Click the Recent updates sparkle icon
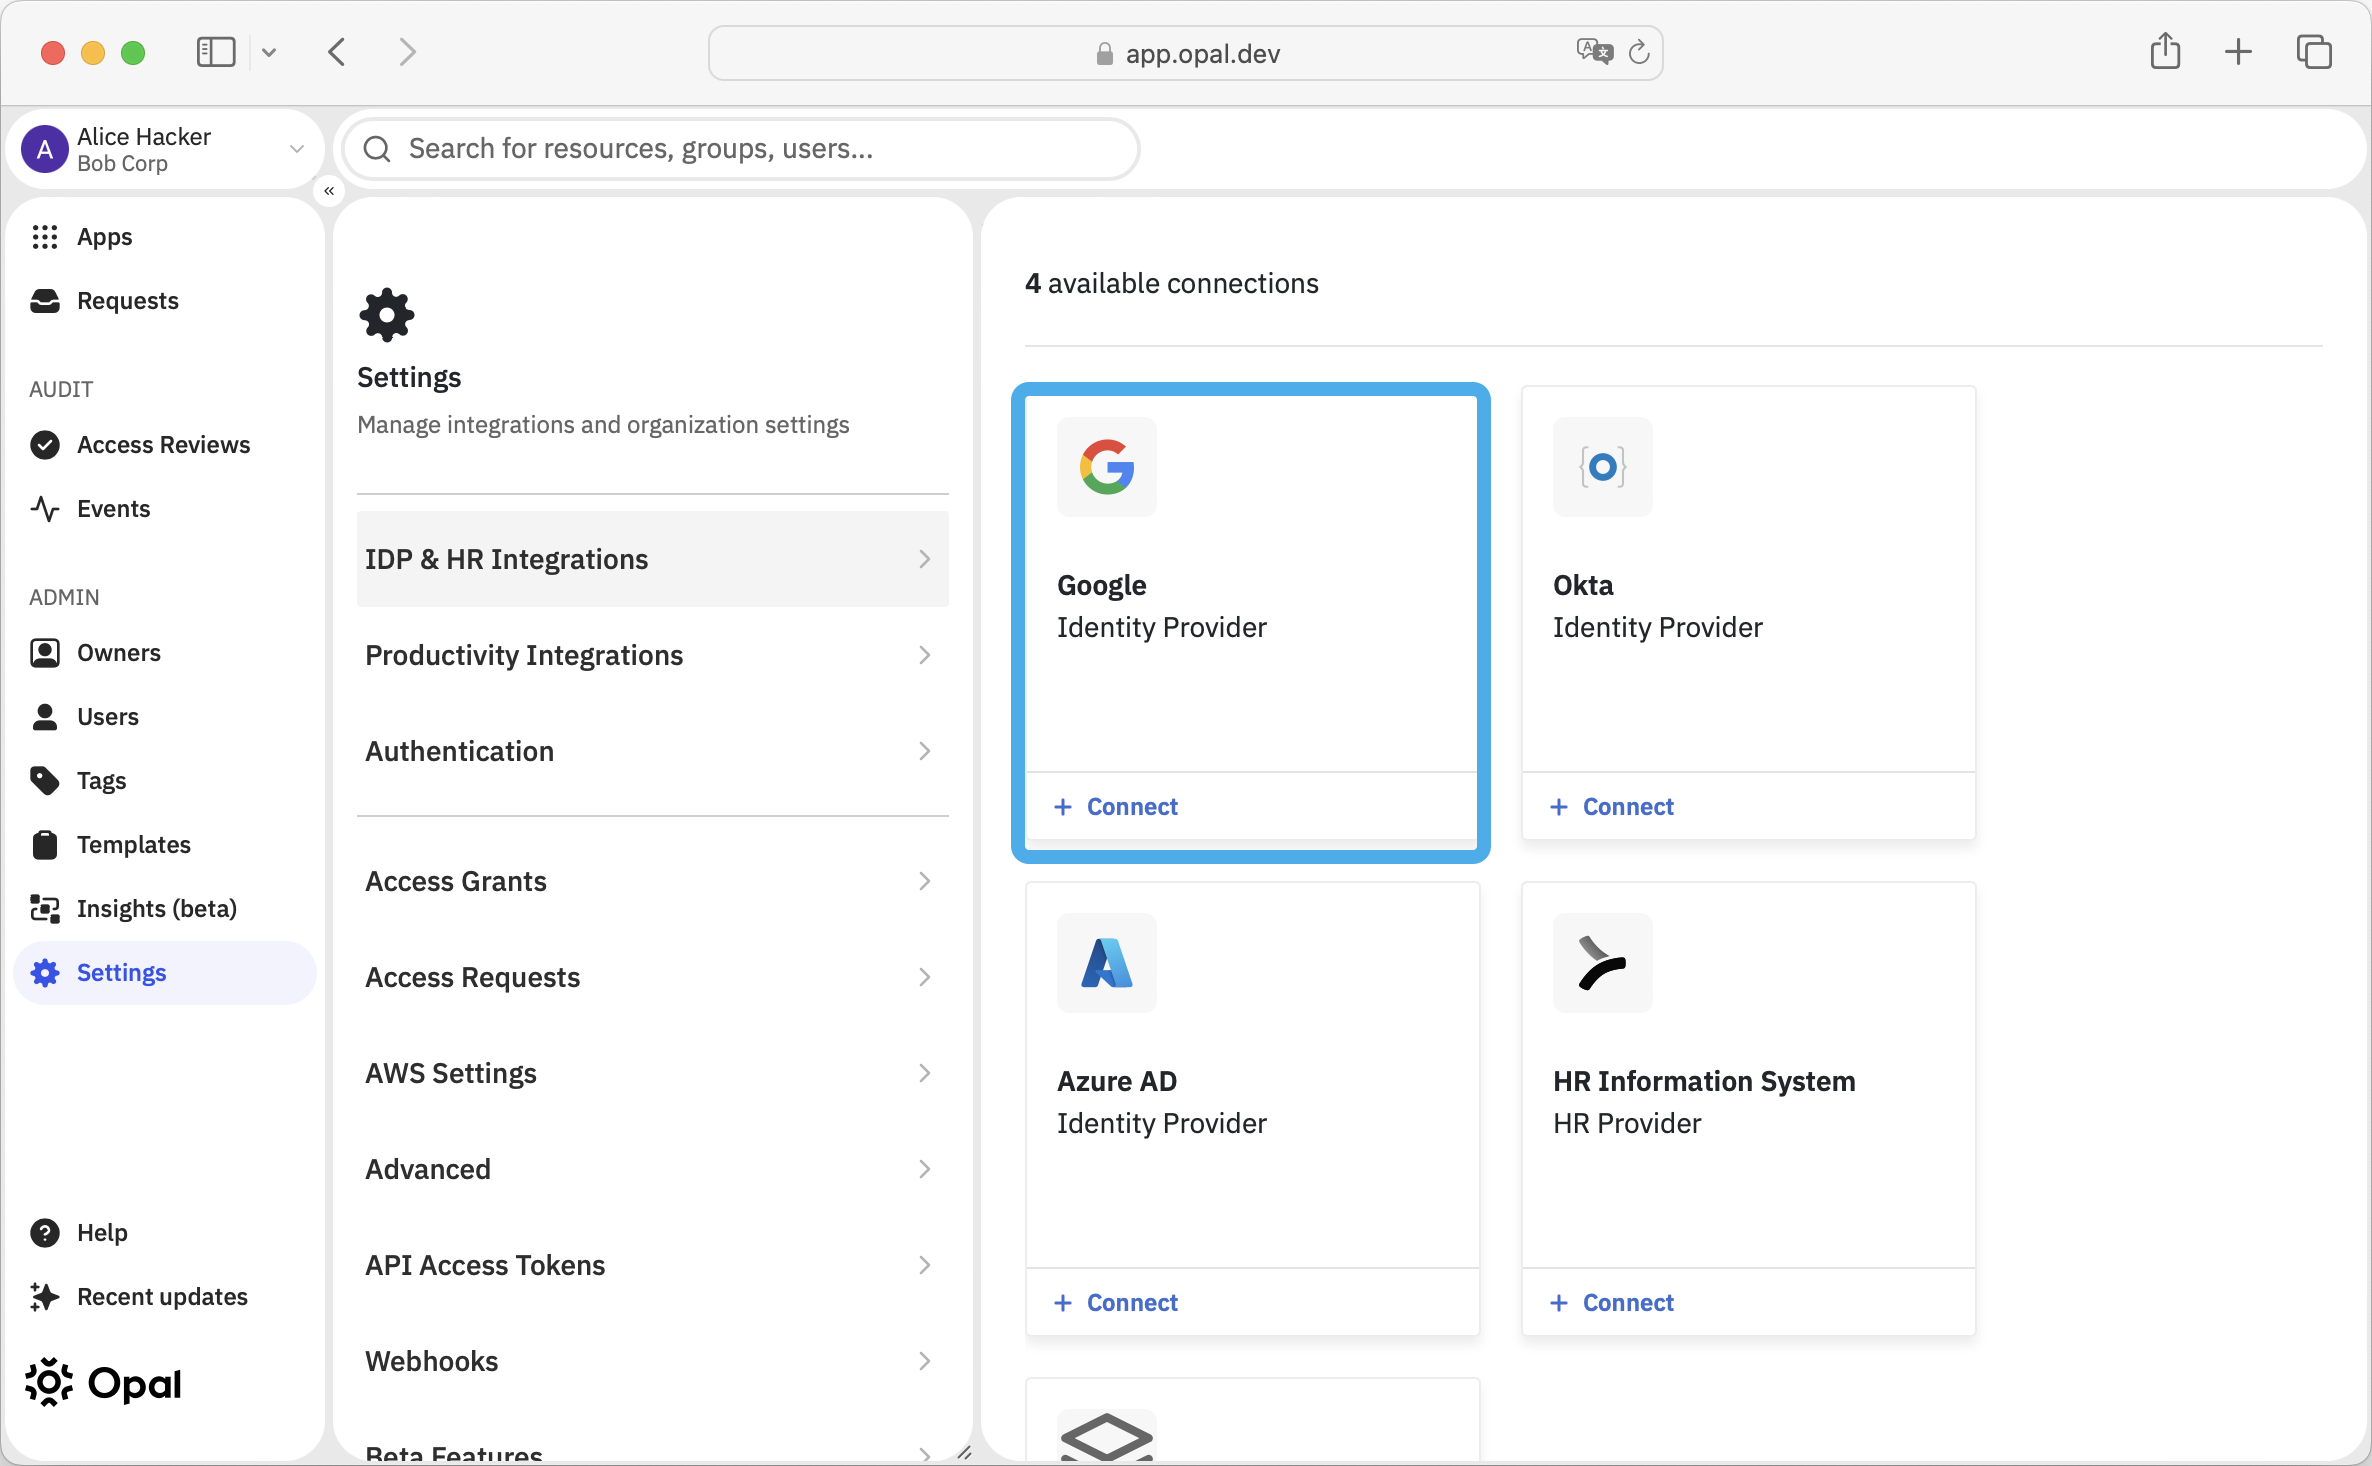 click(45, 1297)
